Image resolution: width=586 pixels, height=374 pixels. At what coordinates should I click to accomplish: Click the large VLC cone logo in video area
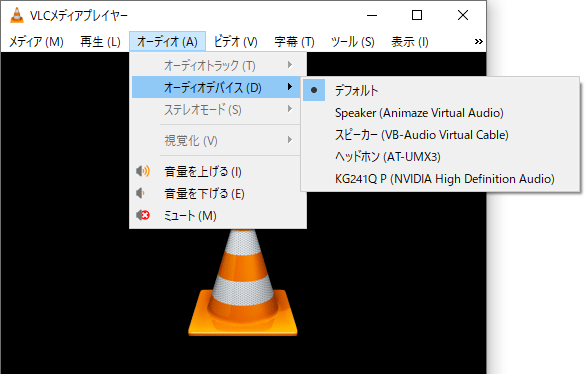click(x=243, y=282)
